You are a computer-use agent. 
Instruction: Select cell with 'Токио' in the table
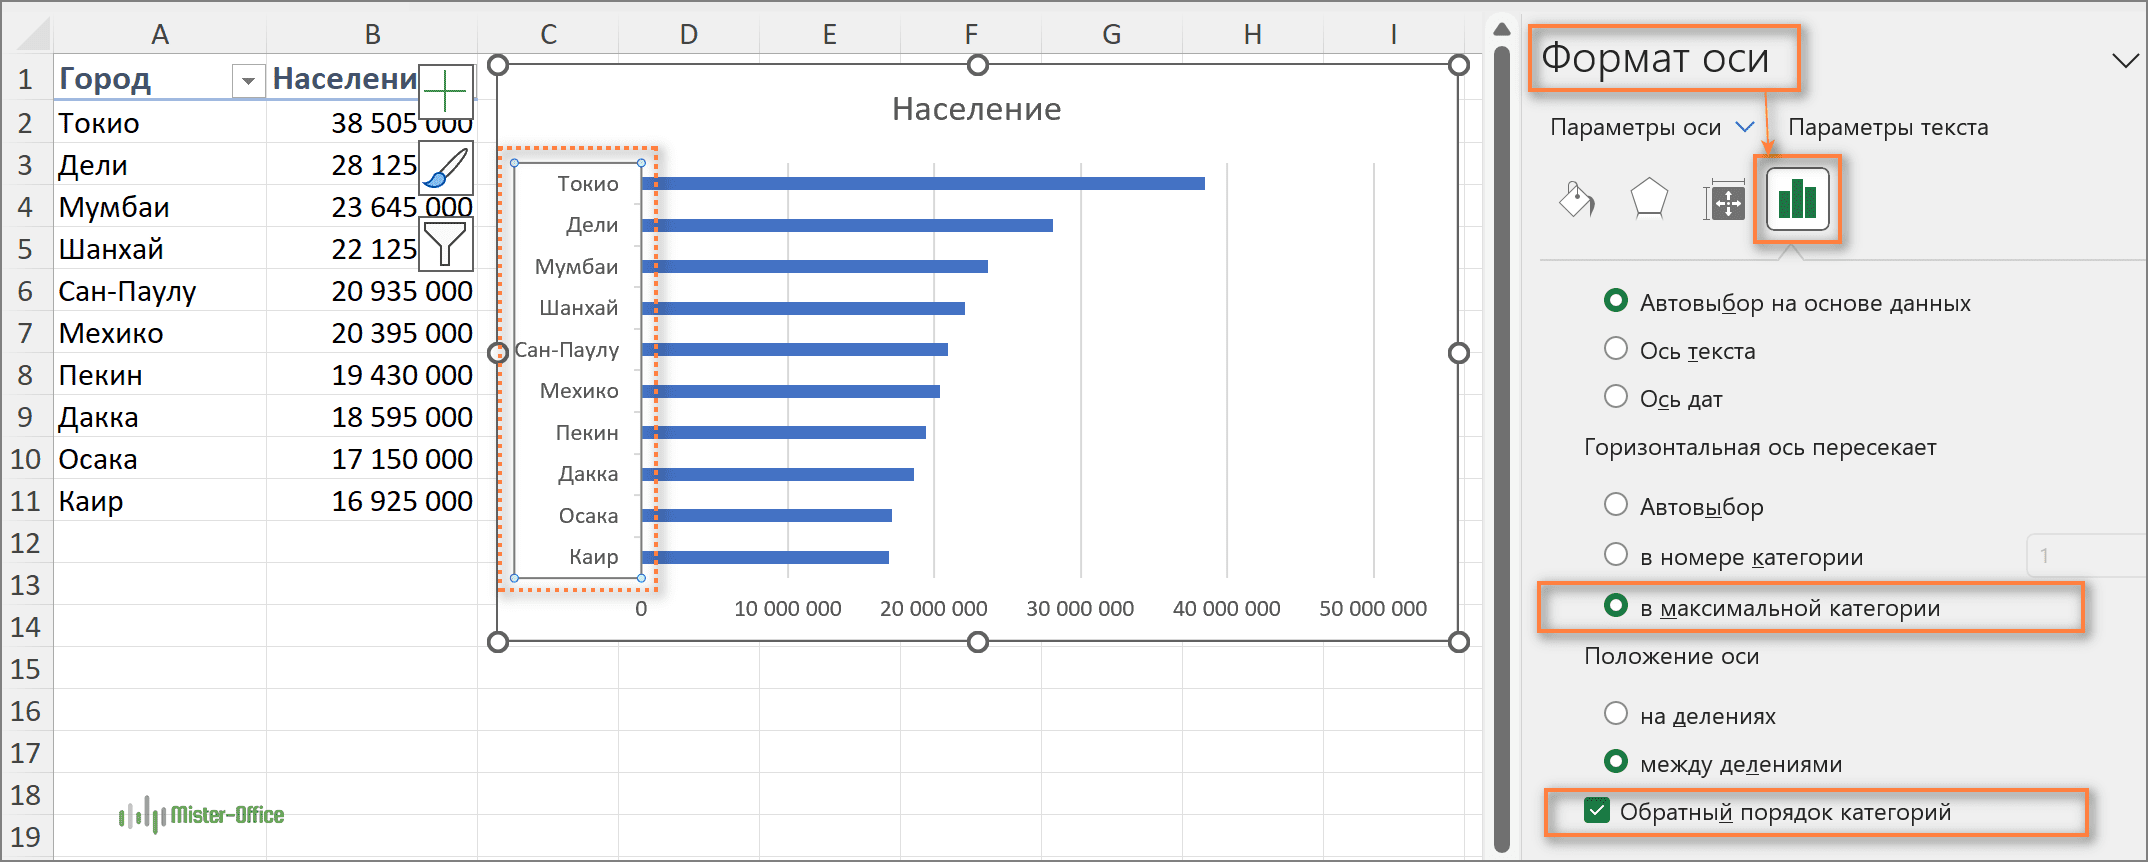pyautogui.click(x=160, y=123)
